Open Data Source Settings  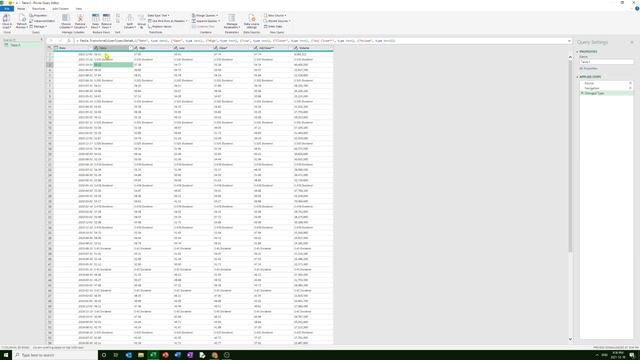(x=251, y=21)
